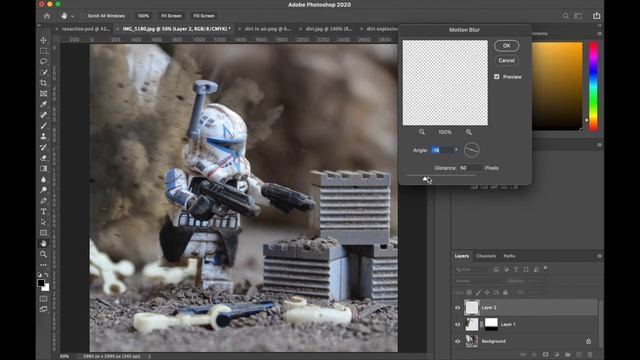The width and height of the screenshot is (640, 360).
Task: Toggle lock image pixels brush icon
Action: pyautogui.click(x=478, y=293)
